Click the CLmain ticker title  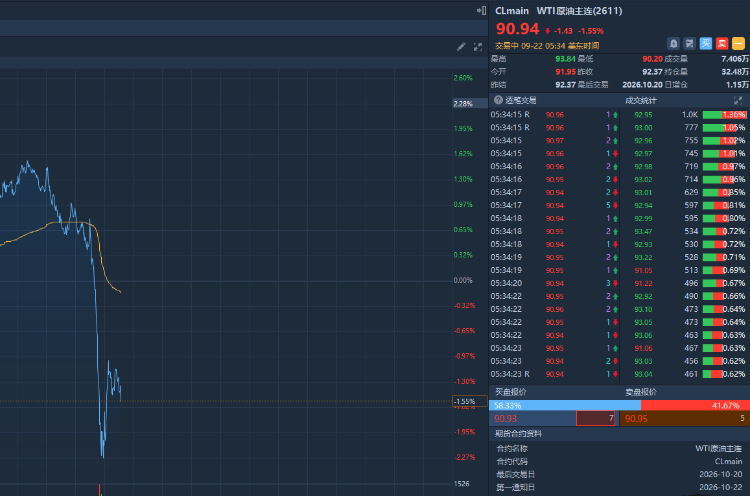(x=512, y=11)
